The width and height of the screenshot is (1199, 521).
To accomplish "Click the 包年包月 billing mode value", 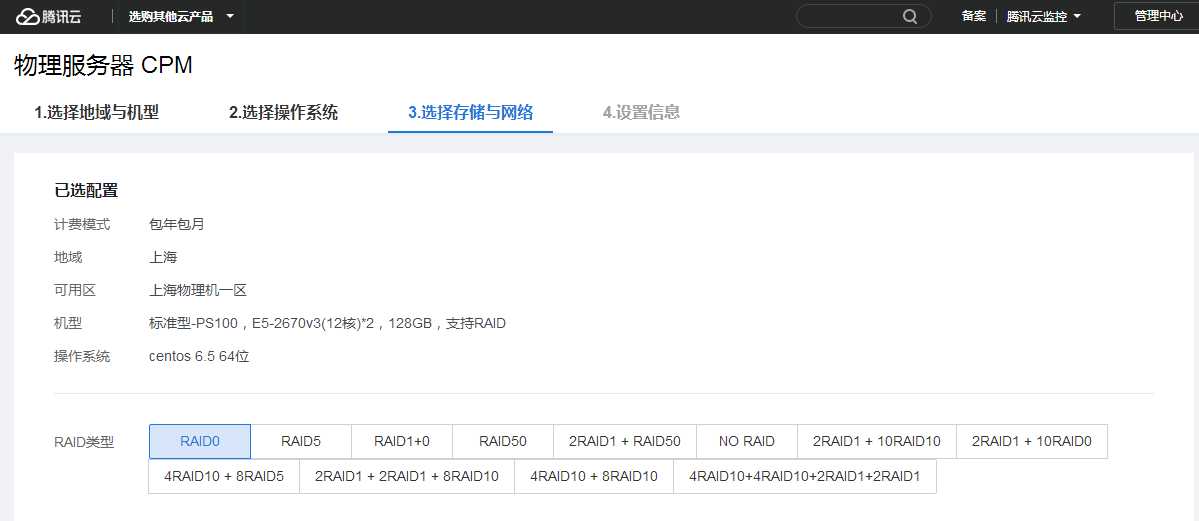I will coord(177,225).
